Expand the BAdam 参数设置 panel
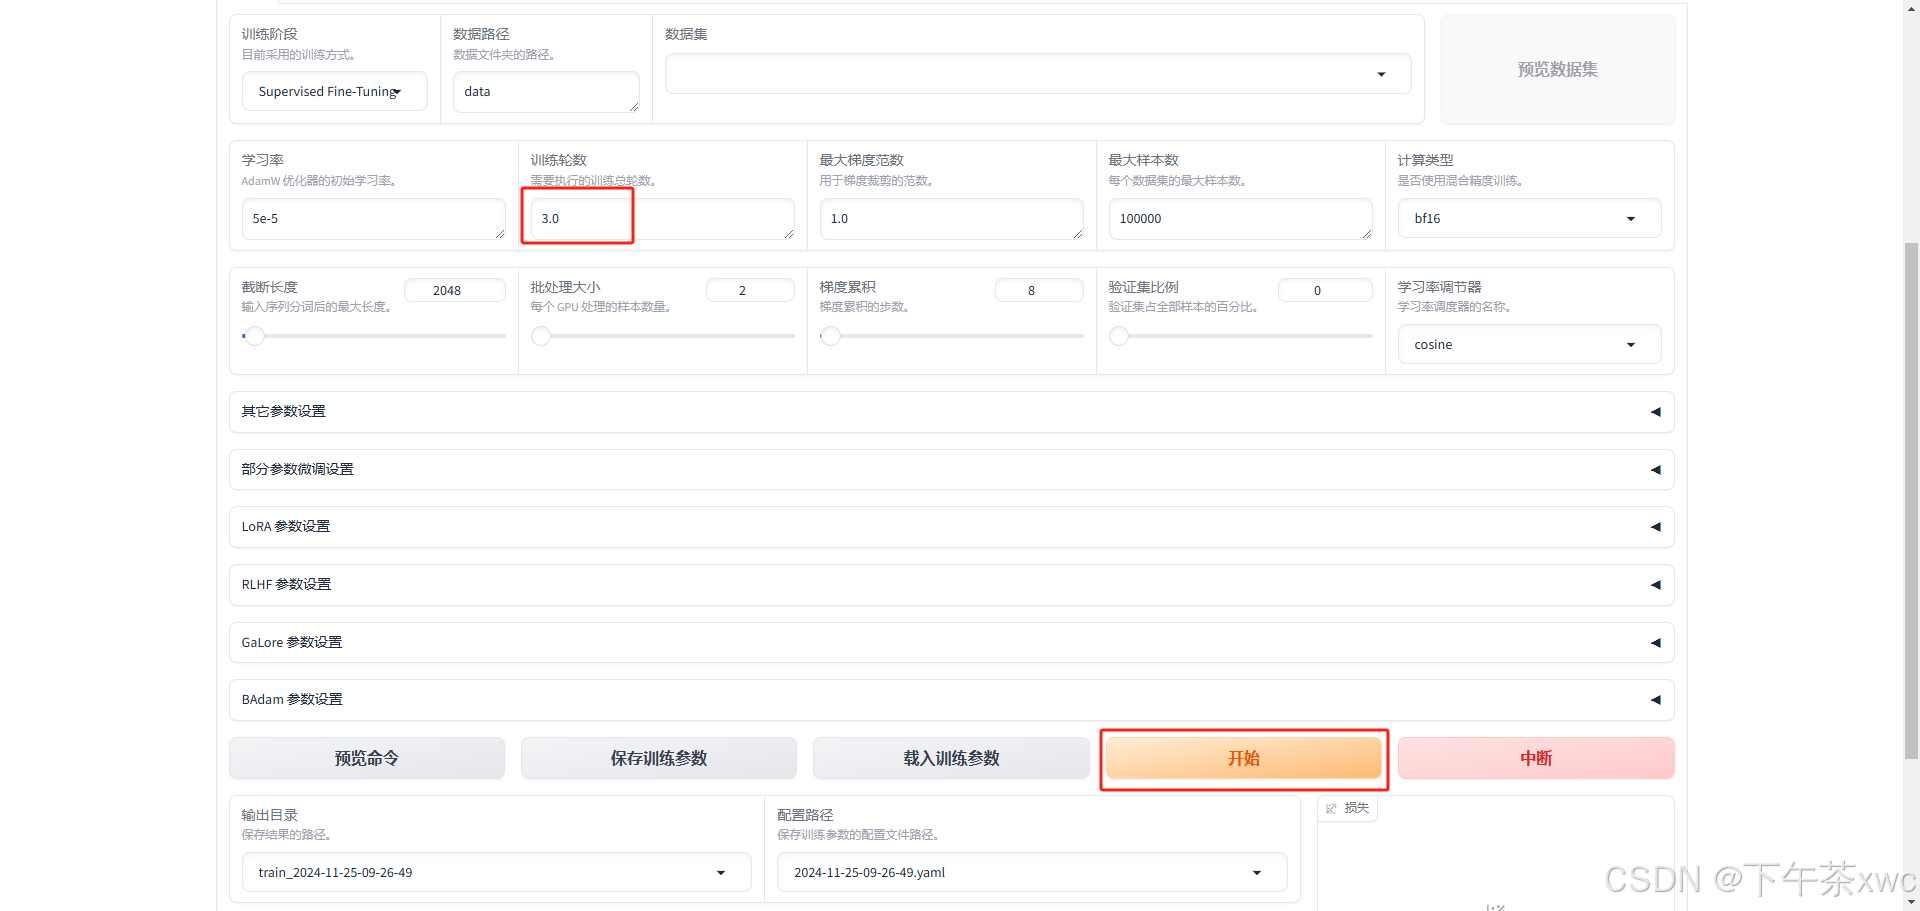The image size is (1920, 911). coord(950,700)
